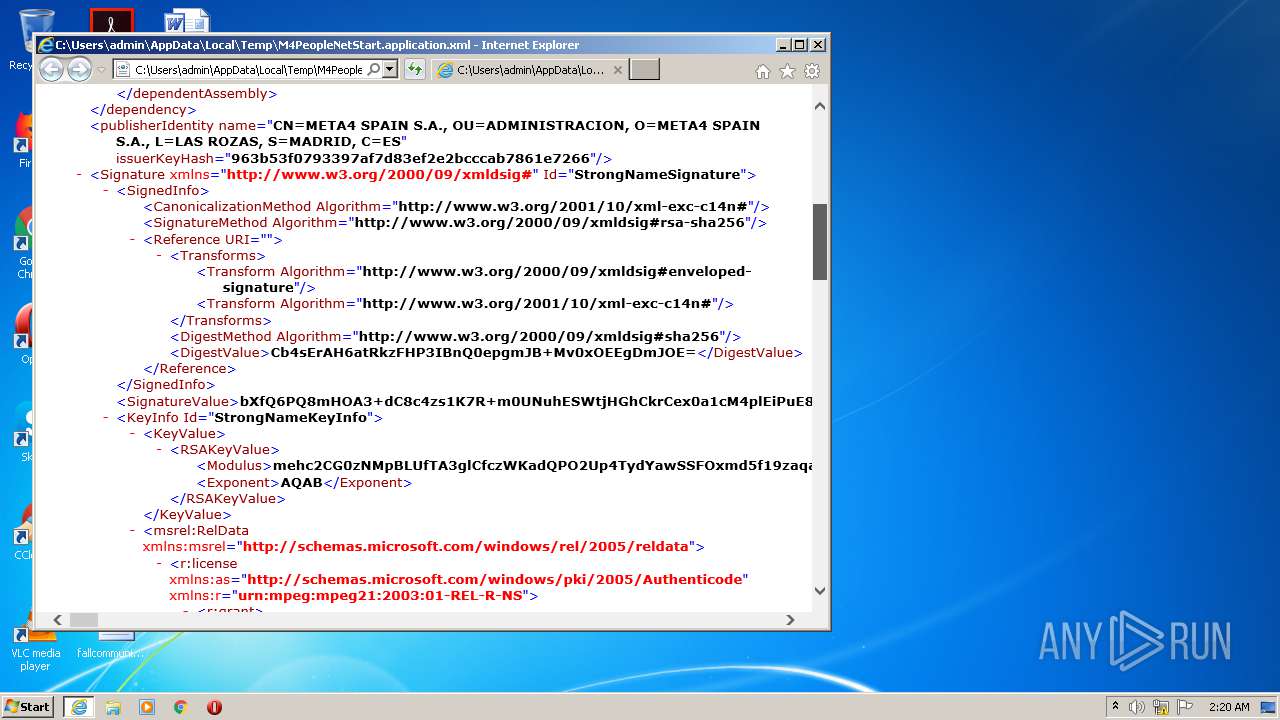Collapse the r:license node
The height and width of the screenshot is (720, 1280).
coord(160,564)
